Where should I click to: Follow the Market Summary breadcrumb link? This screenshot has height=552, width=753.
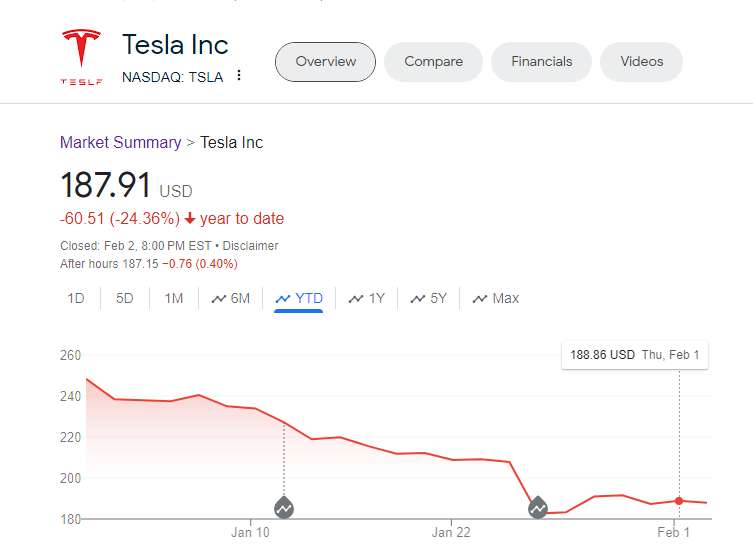tap(120, 142)
